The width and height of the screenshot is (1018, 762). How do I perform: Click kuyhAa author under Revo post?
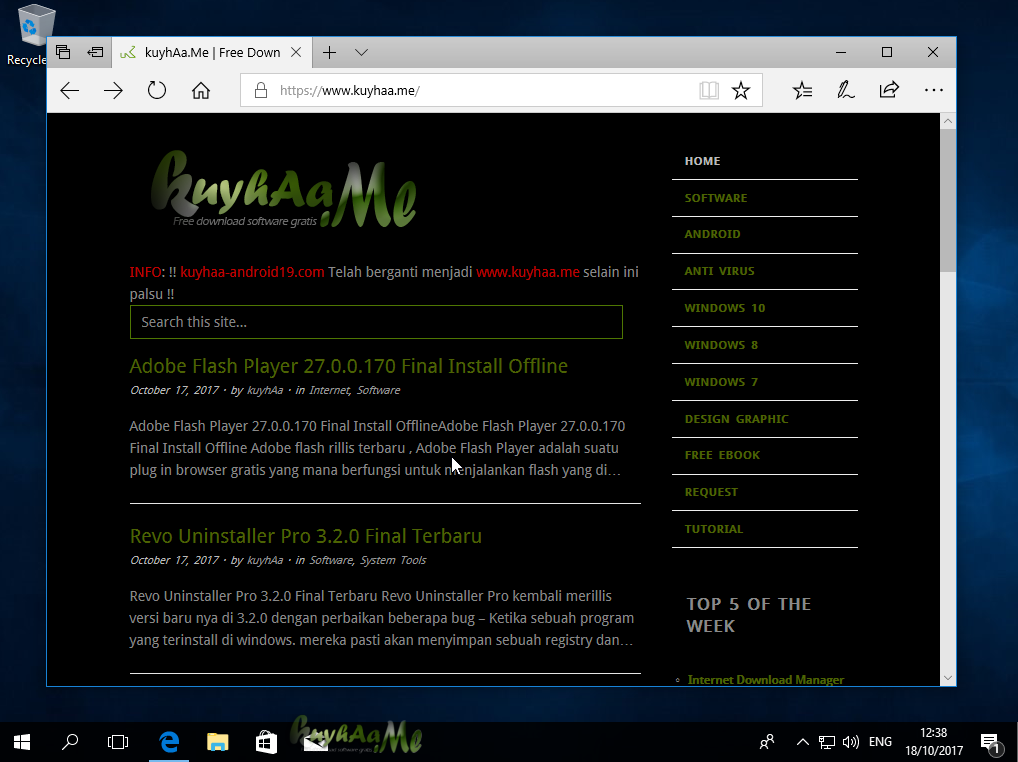pyautogui.click(x=265, y=560)
